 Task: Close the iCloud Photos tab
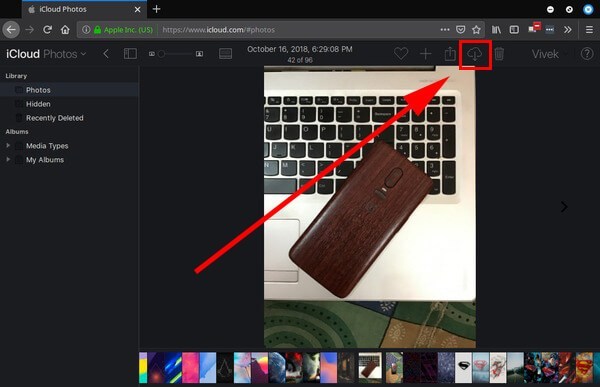[x=137, y=9]
